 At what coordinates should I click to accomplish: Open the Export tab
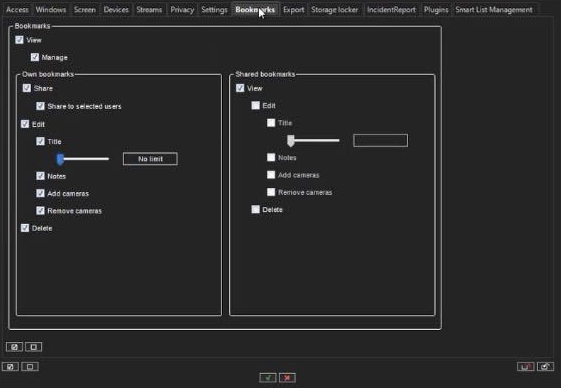point(293,10)
